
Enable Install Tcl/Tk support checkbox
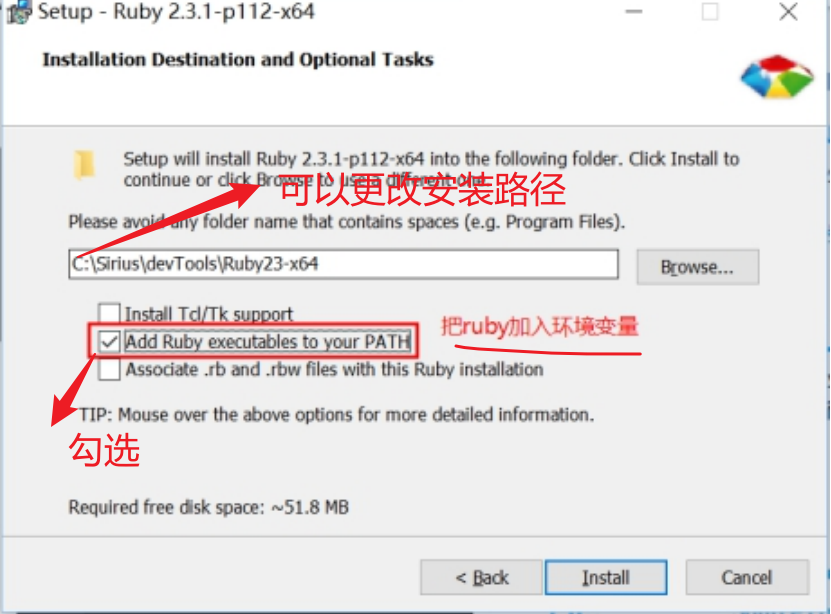(109, 314)
